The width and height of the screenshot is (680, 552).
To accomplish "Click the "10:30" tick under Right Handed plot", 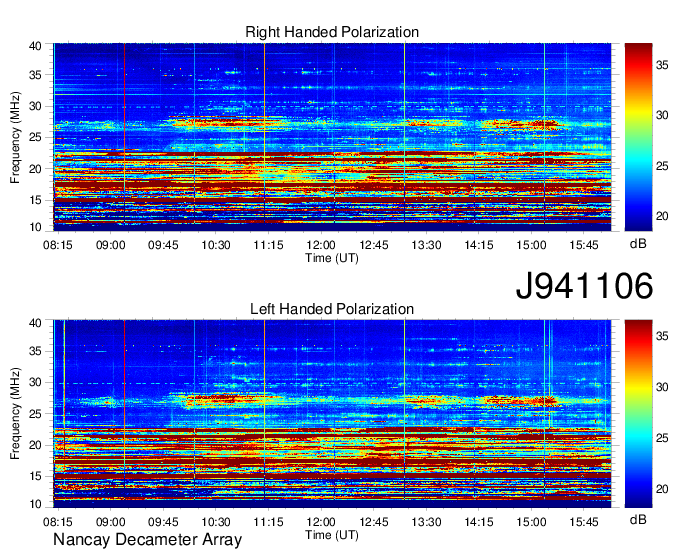I will [216, 245].
